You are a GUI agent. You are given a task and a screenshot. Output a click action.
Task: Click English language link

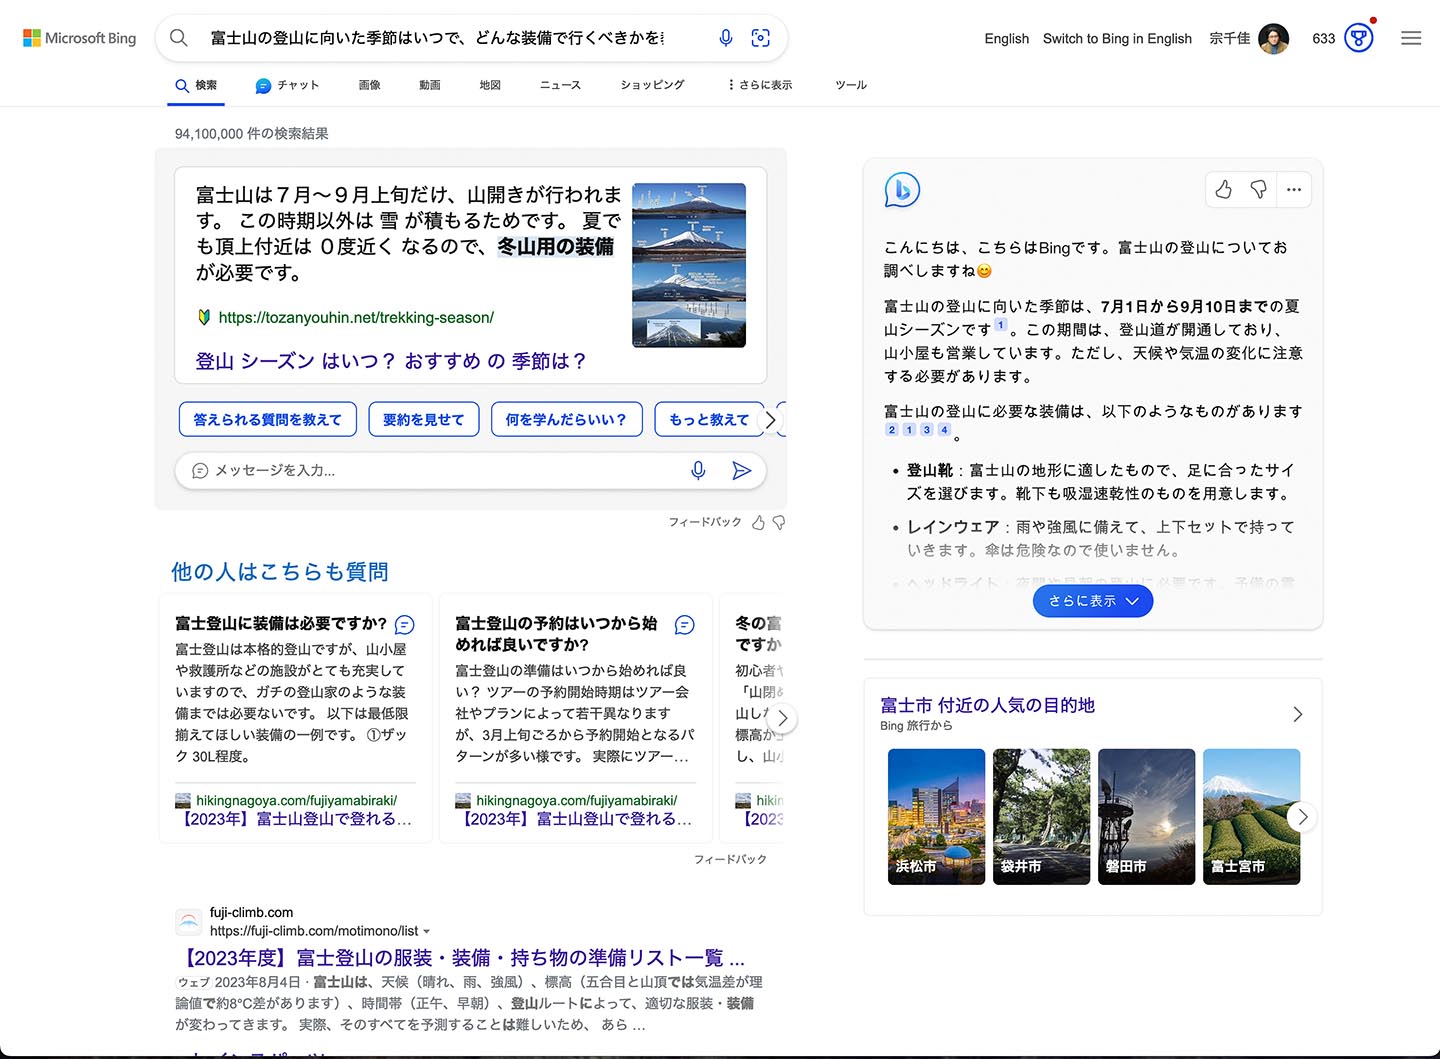[x=1006, y=38]
